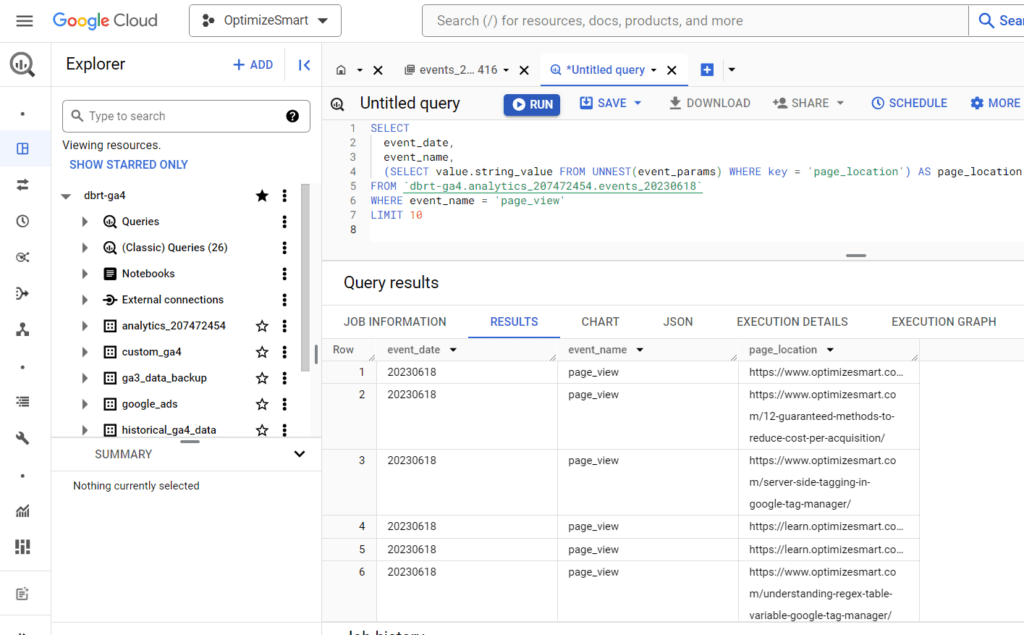Collapse the Explorer panel with the collapse icon

point(304,64)
